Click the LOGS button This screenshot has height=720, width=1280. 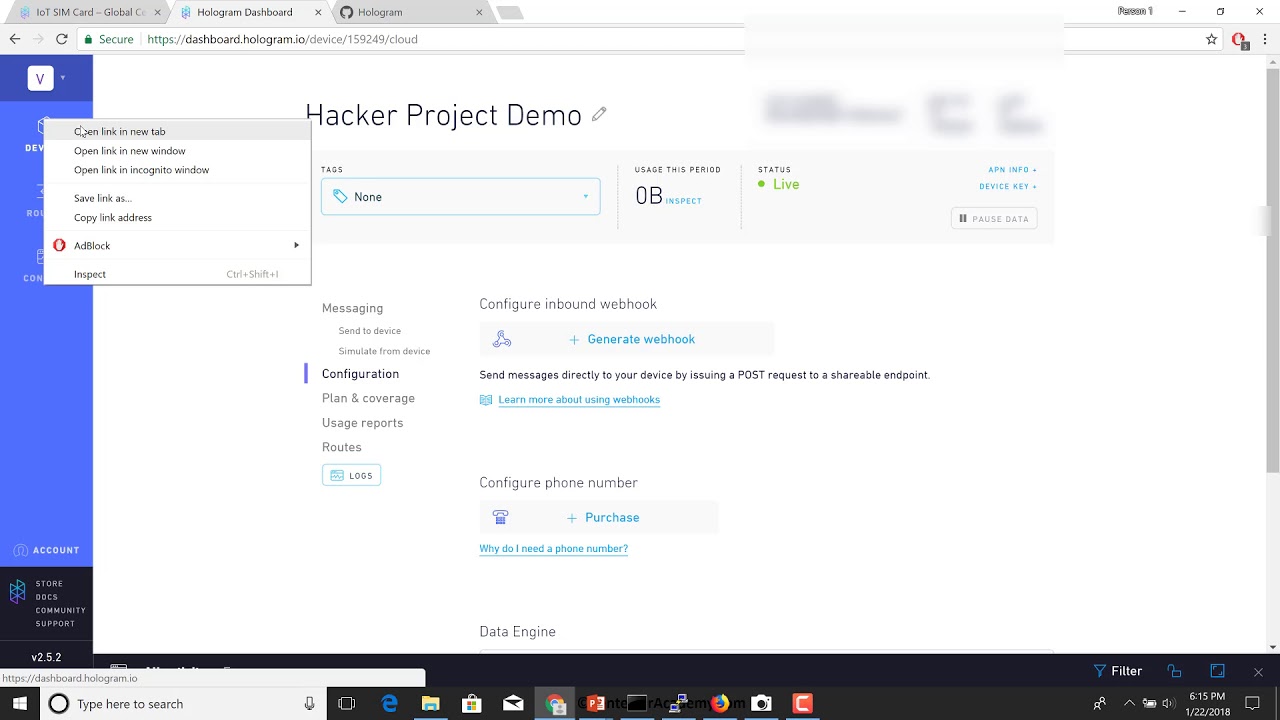351,476
